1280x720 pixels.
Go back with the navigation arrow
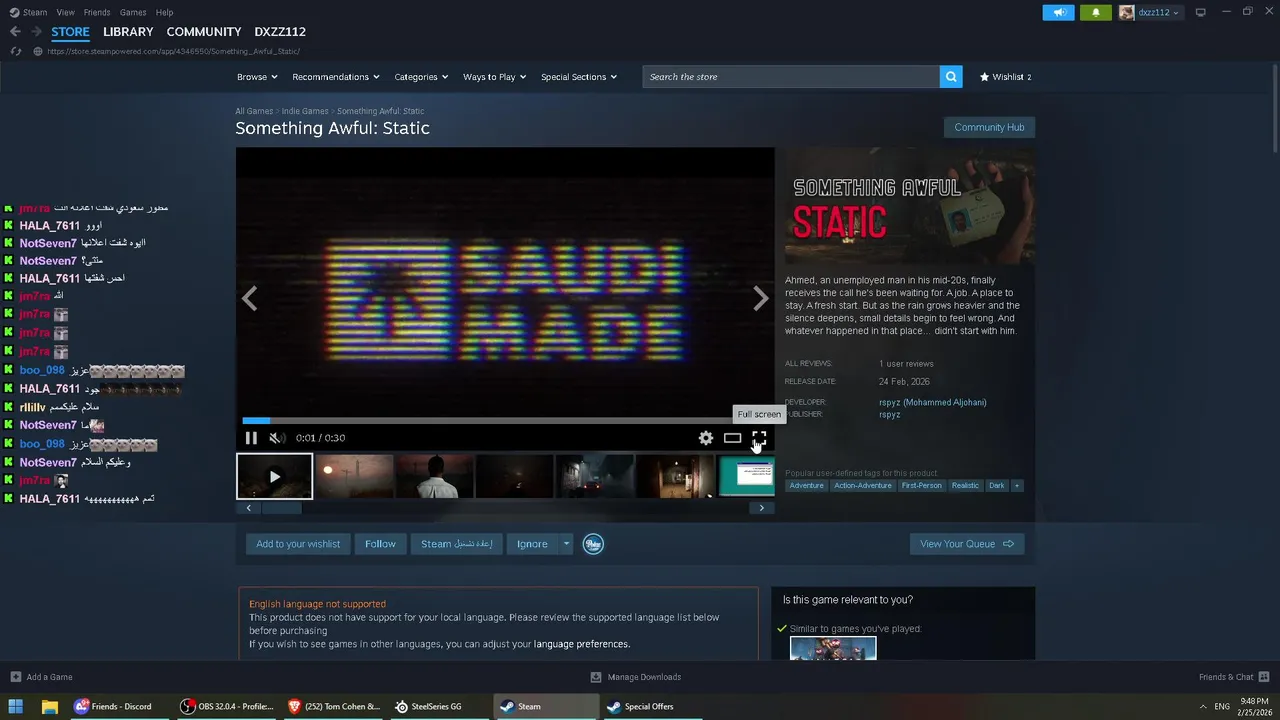15,32
